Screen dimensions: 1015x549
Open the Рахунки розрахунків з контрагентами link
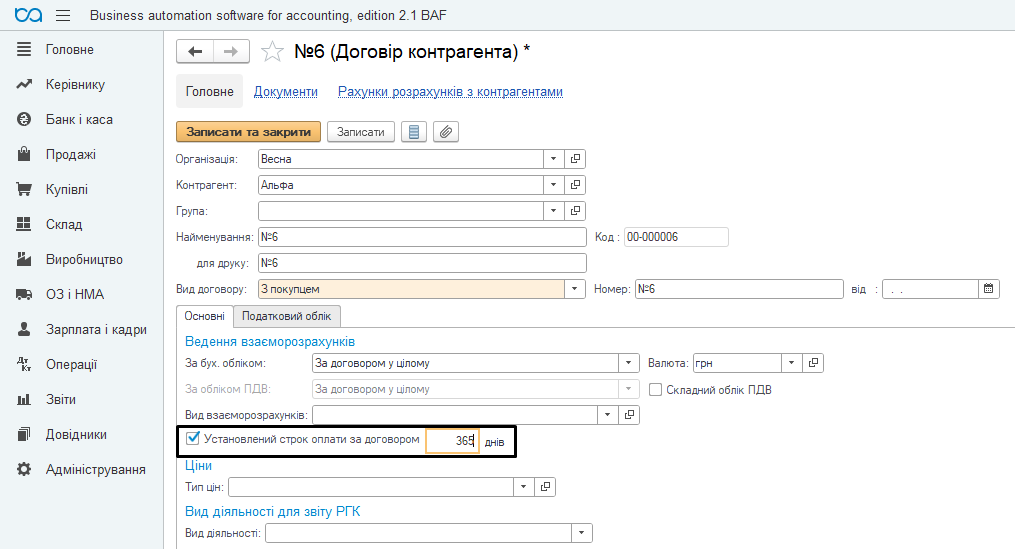coord(451,92)
